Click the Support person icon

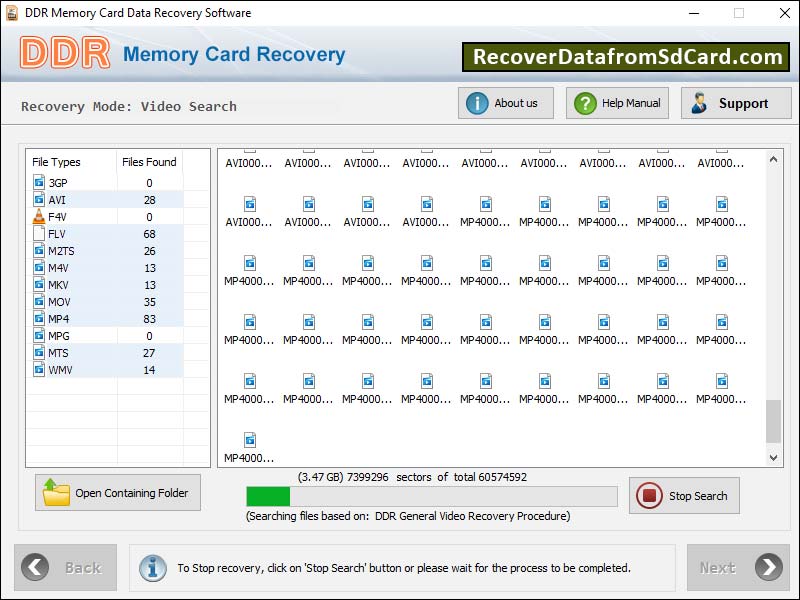[699, 103]
